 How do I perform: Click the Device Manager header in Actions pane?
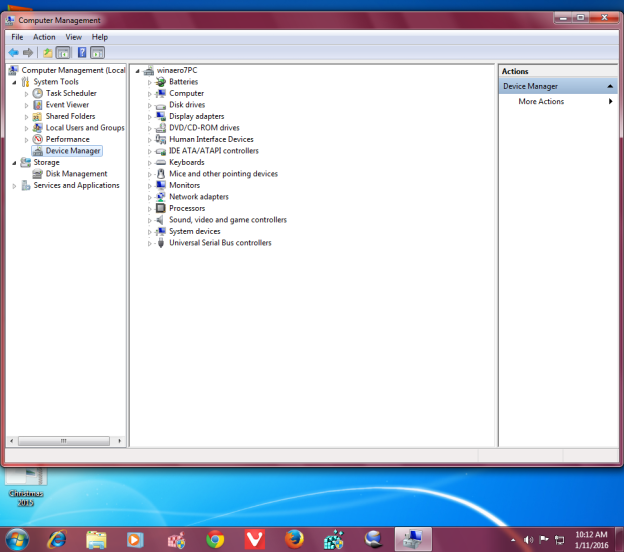[558, 86]
